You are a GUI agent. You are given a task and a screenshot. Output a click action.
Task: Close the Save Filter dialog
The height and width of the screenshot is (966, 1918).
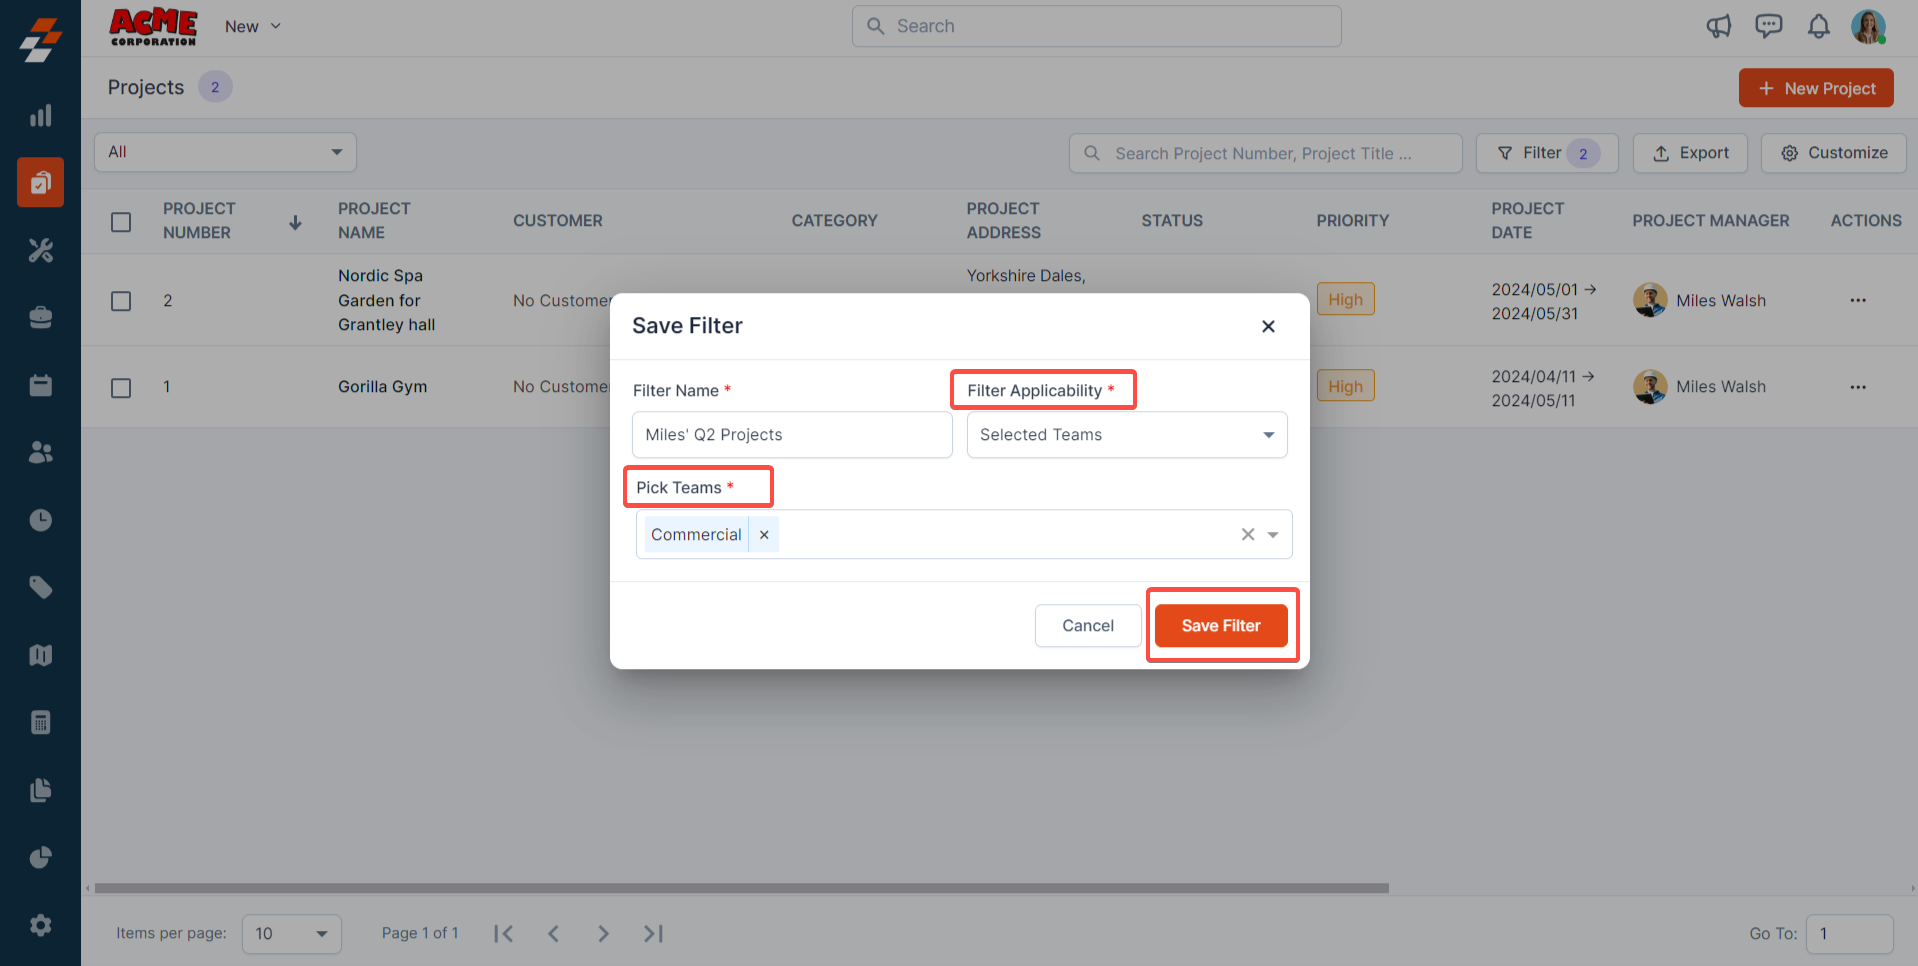click(x=1268, y=326)
